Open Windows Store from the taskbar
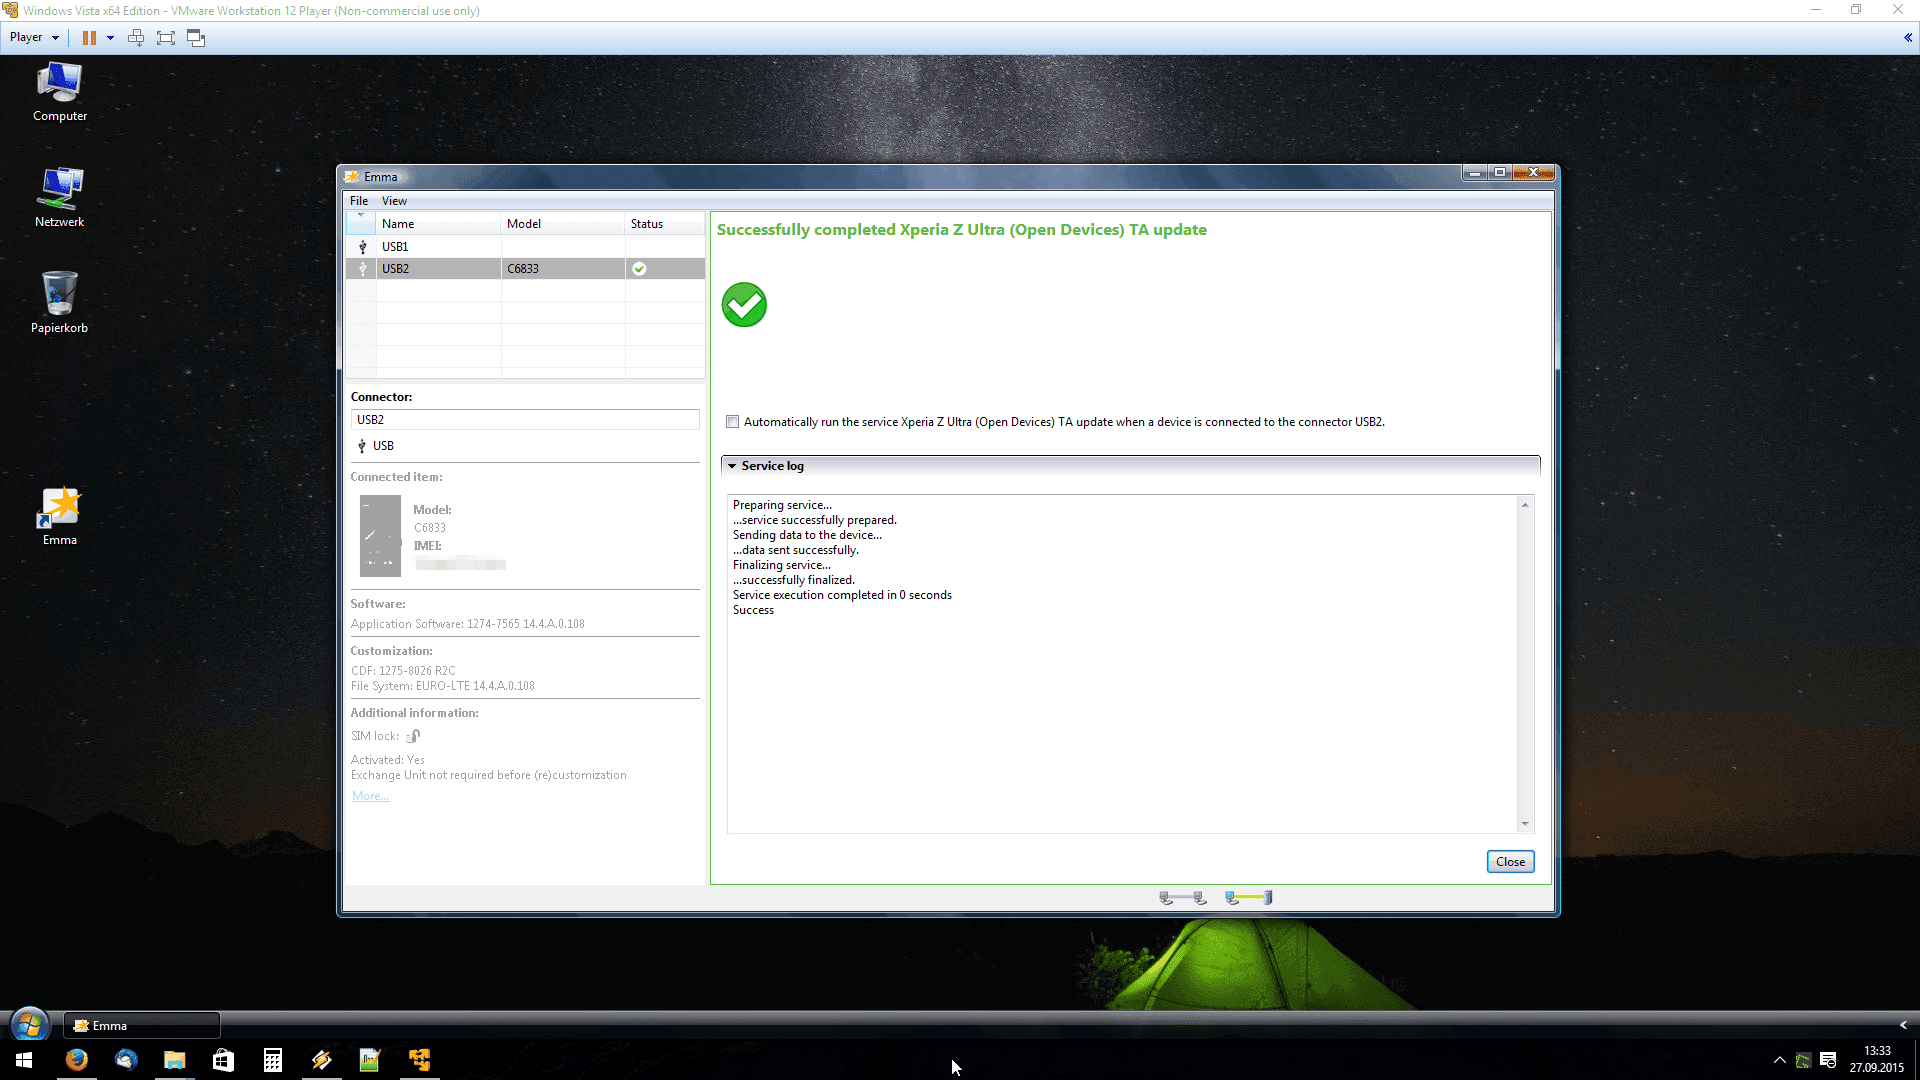Viewport: 1920px width, 1080px height. point(224,1060)
